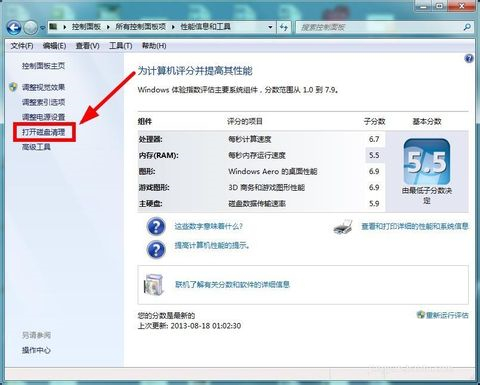480x385 pixels.
Task: Open 调整电源设置 link
Action: 43,117
